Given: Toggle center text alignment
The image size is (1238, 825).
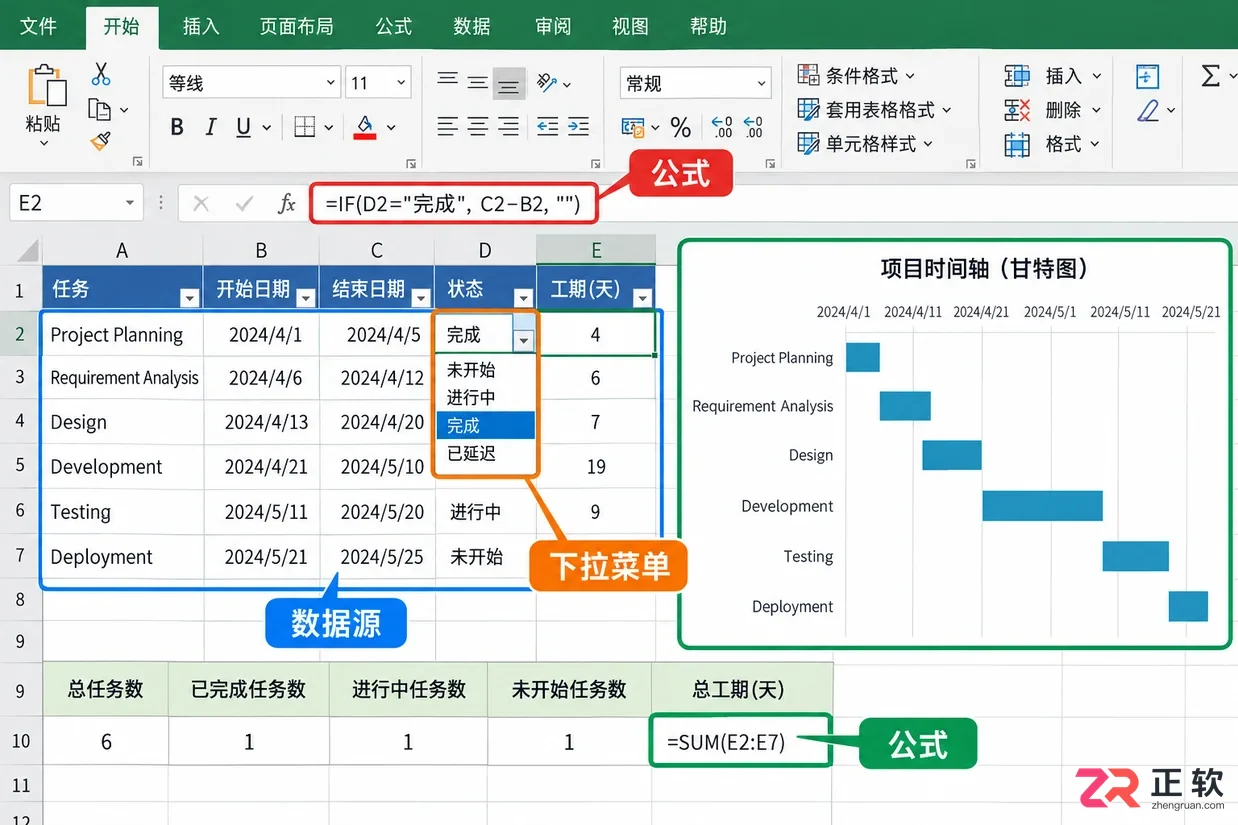Looking at the screenshot, I should [479, 126].
